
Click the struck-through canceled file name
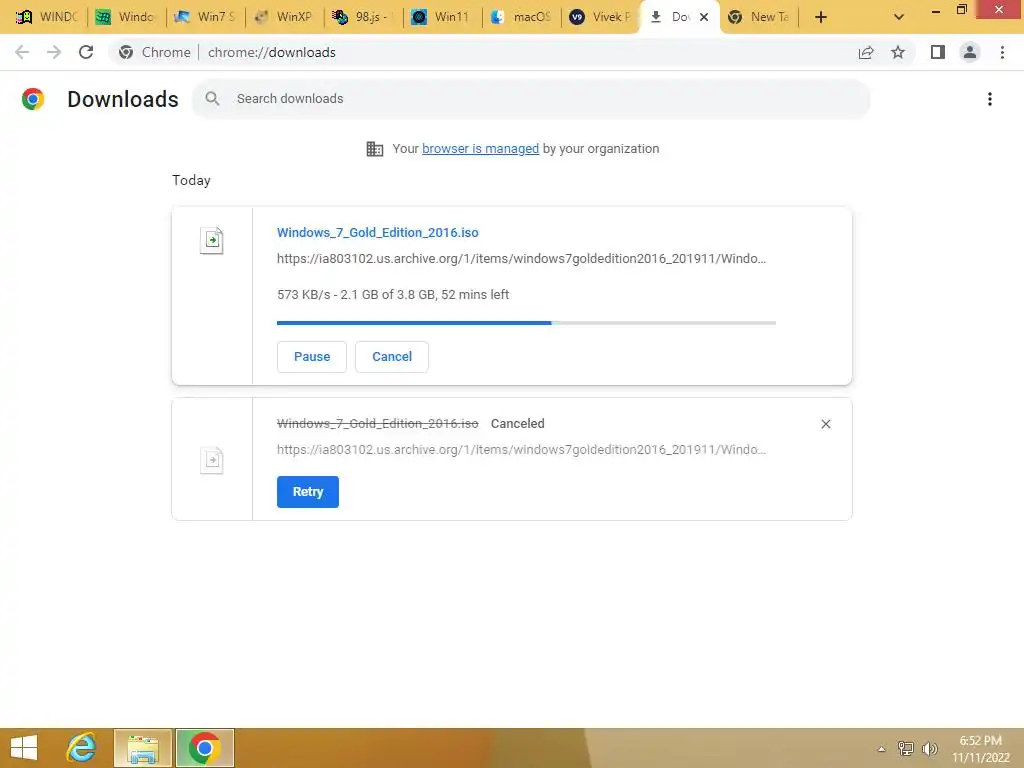click(x=377, y=424)
